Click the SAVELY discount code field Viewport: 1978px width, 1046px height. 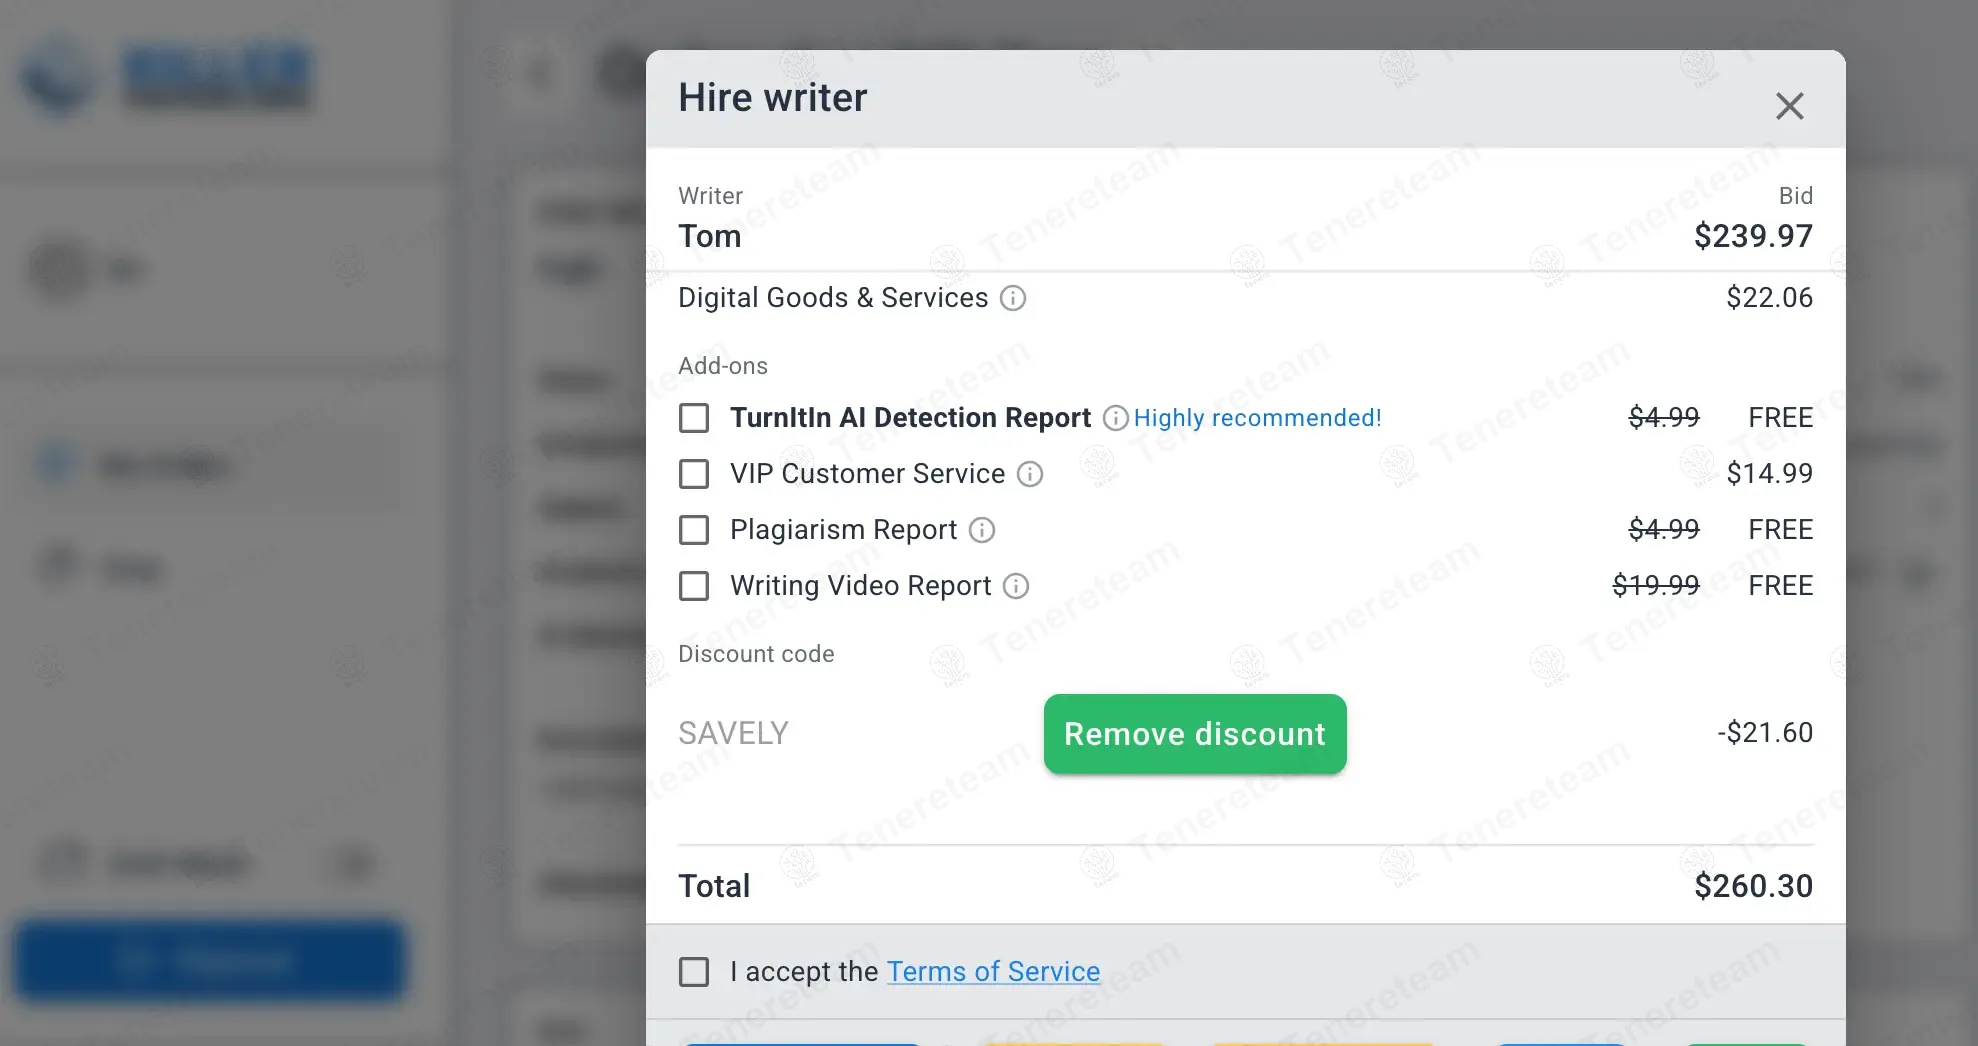point(850,734)
